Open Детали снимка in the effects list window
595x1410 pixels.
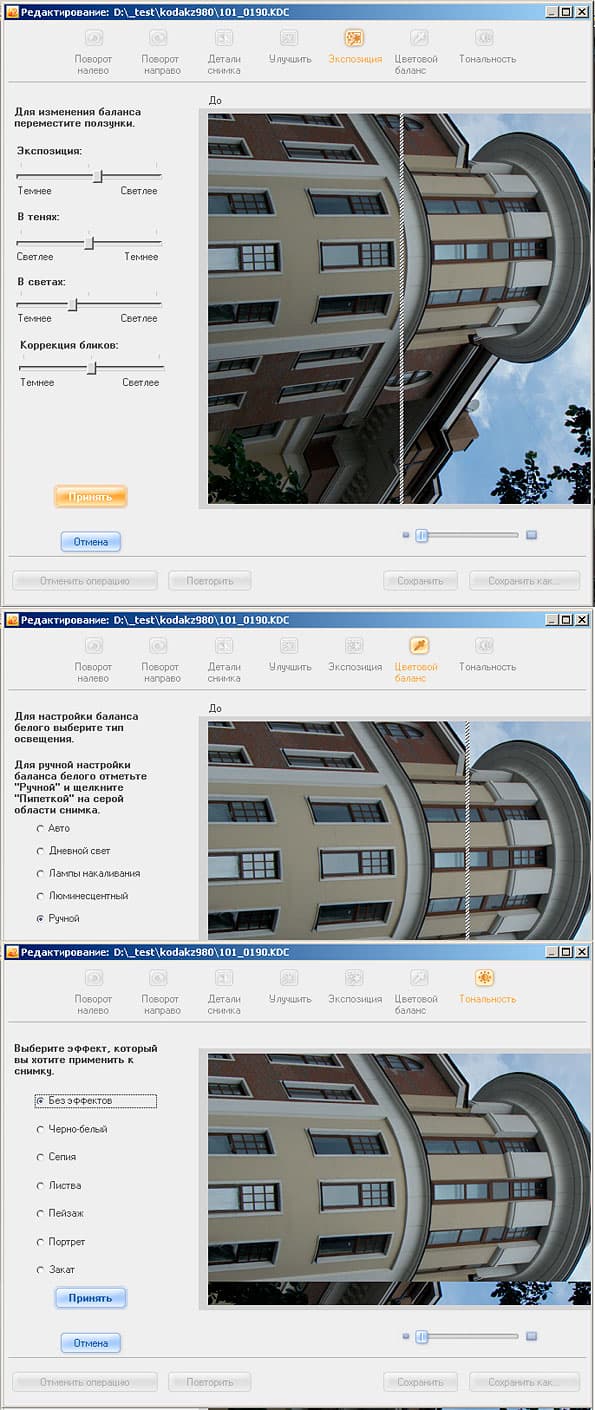pos(224,978)
